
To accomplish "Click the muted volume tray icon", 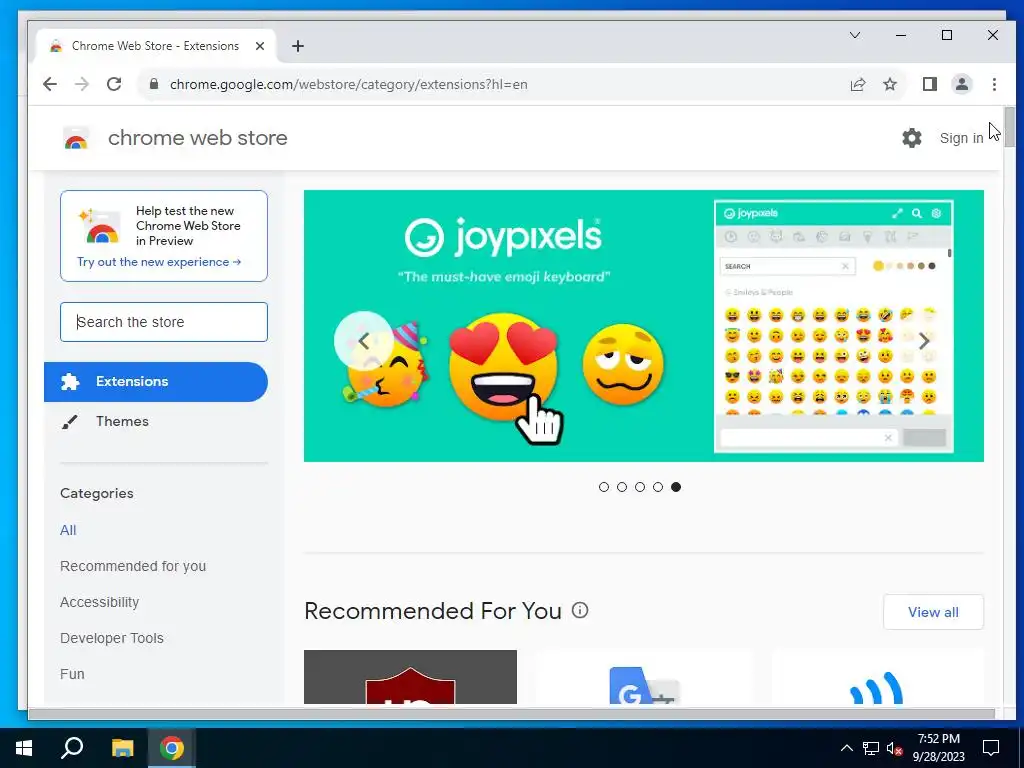I will tap(894, 748).
